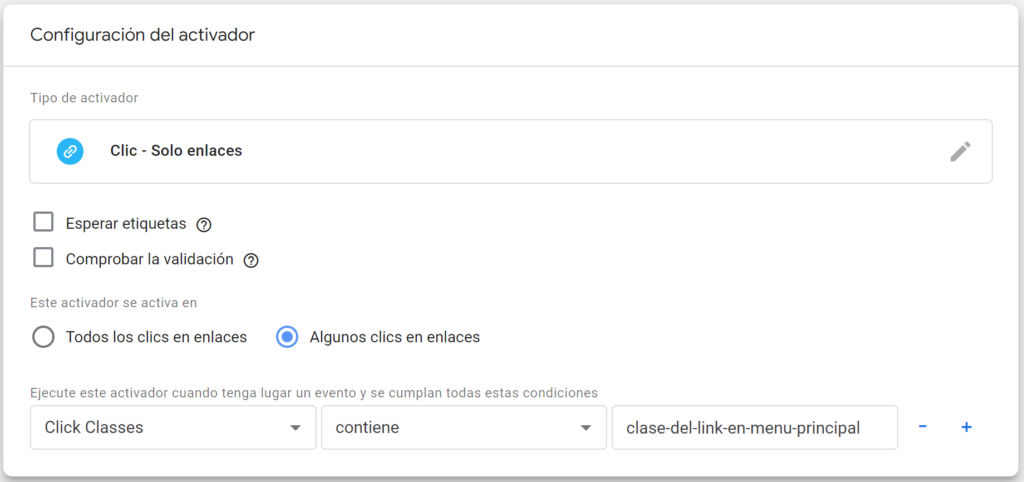
Task: Click the pencil edit icon for trigger type
Action: click(960, 152)
